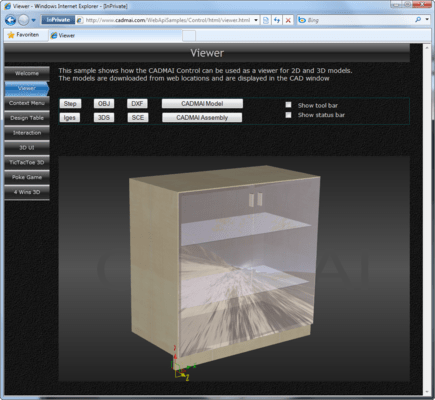Click the 3D cabinet model in viewer

(x=224, y=267)
